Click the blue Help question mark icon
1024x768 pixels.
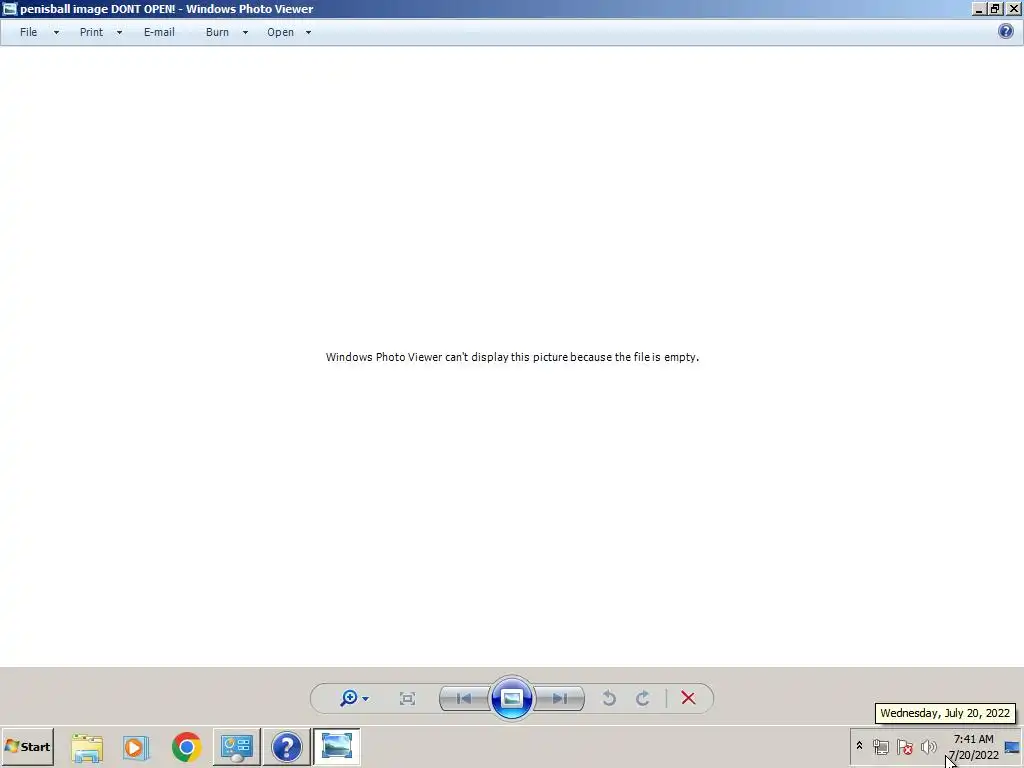point(1006,31)
